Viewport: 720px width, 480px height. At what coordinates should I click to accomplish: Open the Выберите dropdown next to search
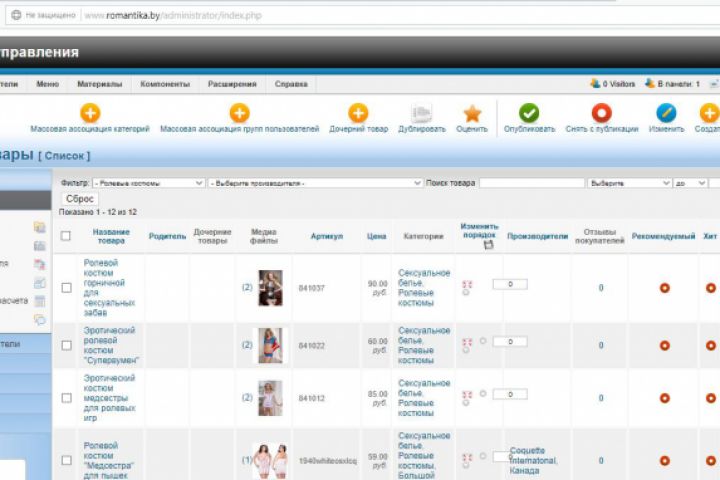tap(629, 183)
